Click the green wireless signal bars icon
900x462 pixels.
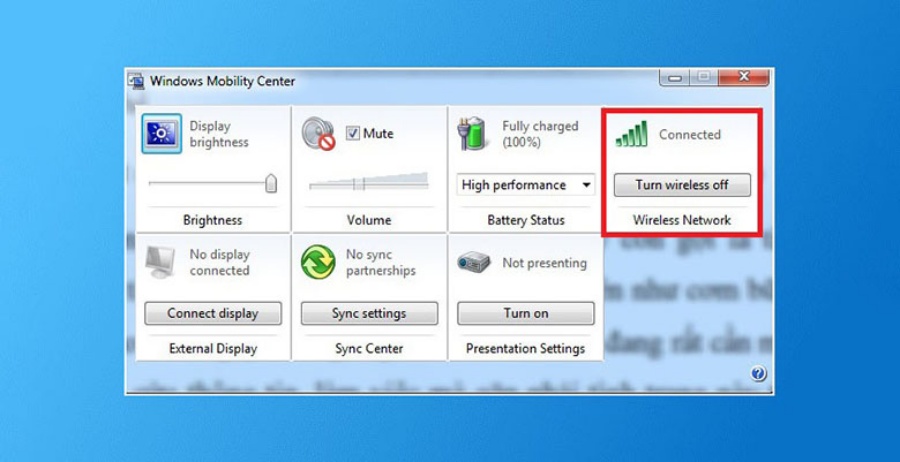(631, 134)
